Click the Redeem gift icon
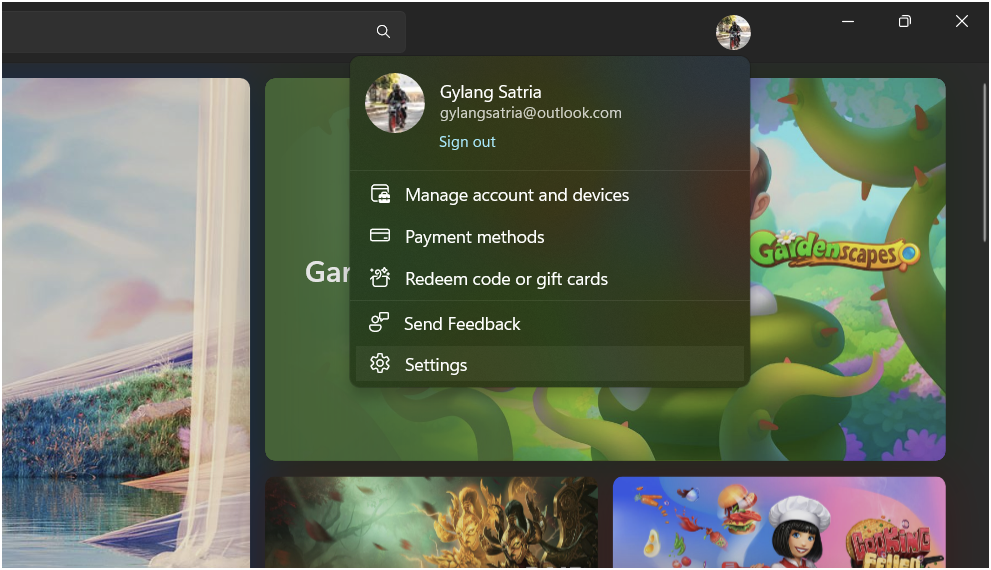Viewport: 991px width, 570px height. pyautogui.click(x=380, y=277)
